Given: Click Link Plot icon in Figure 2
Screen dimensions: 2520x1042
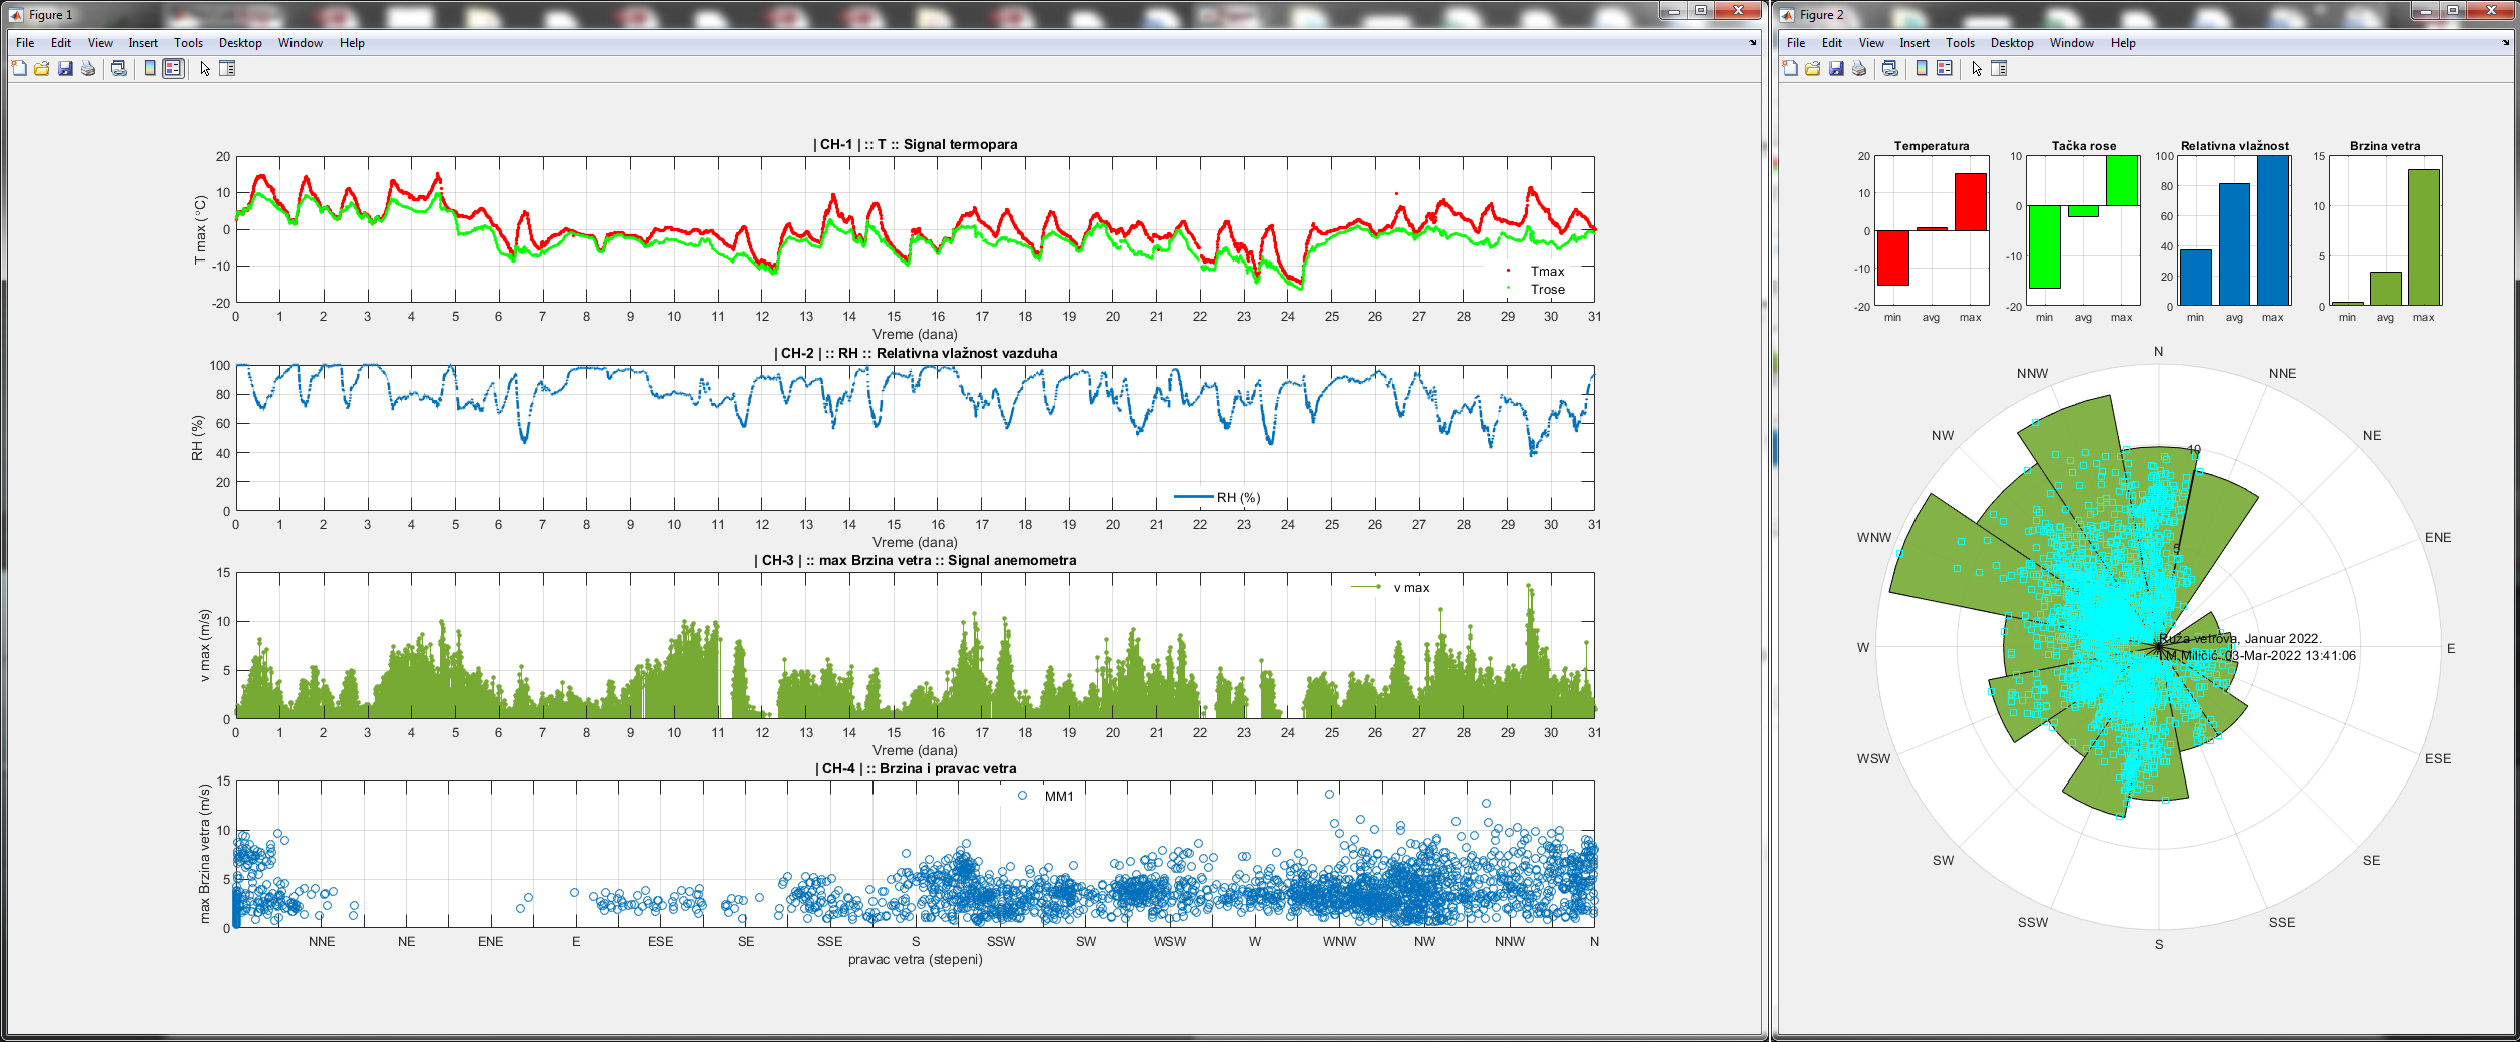Looking at the screenshot, I should tap(1890, 69).
